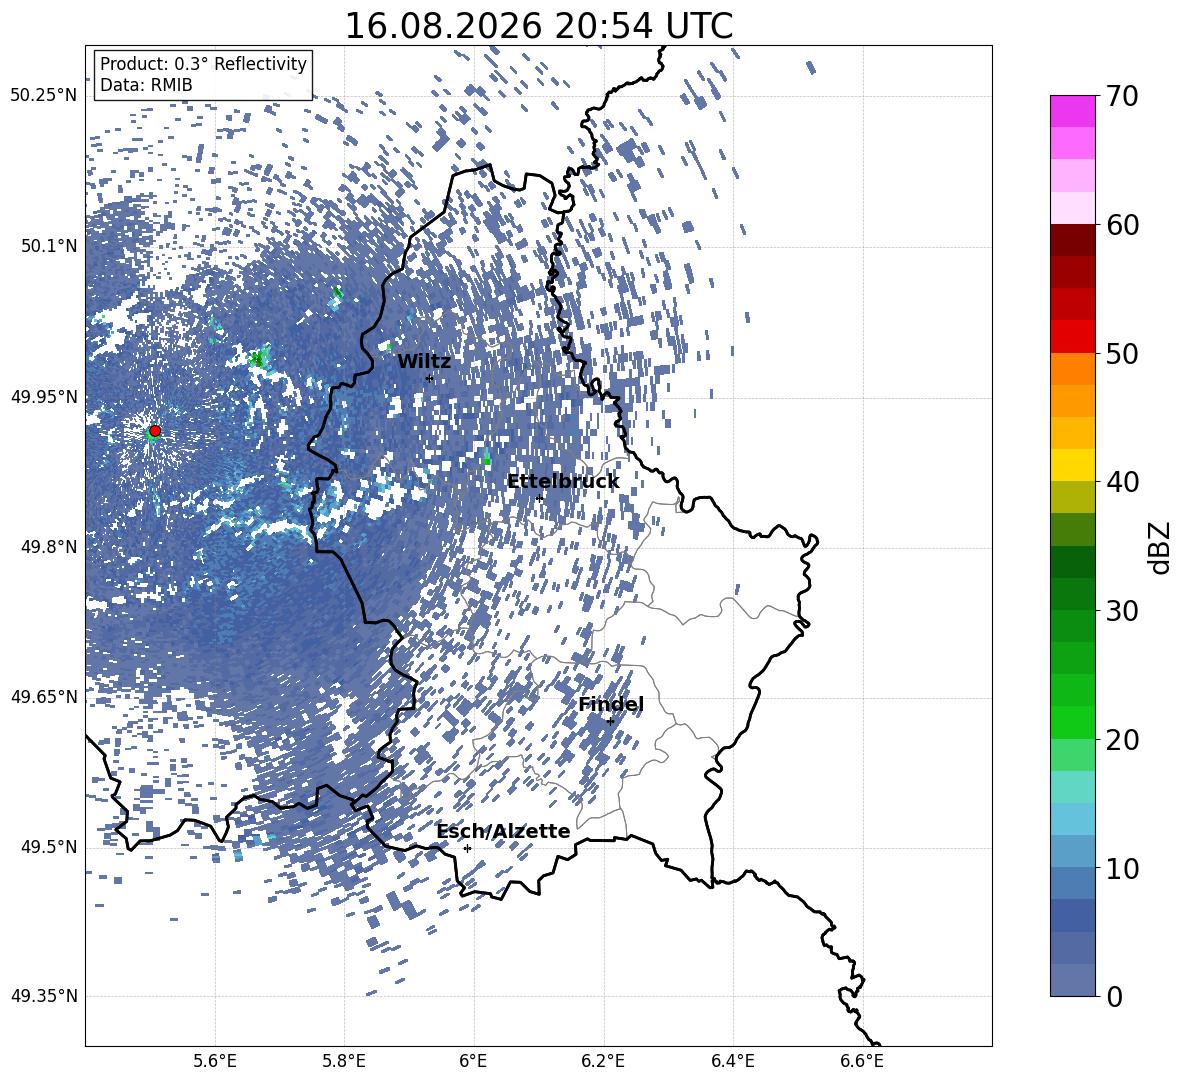Click the Product 0.3° Reflectivity info box
Viewport: 1184px width, 1081px height.
(x=203, y=74)
